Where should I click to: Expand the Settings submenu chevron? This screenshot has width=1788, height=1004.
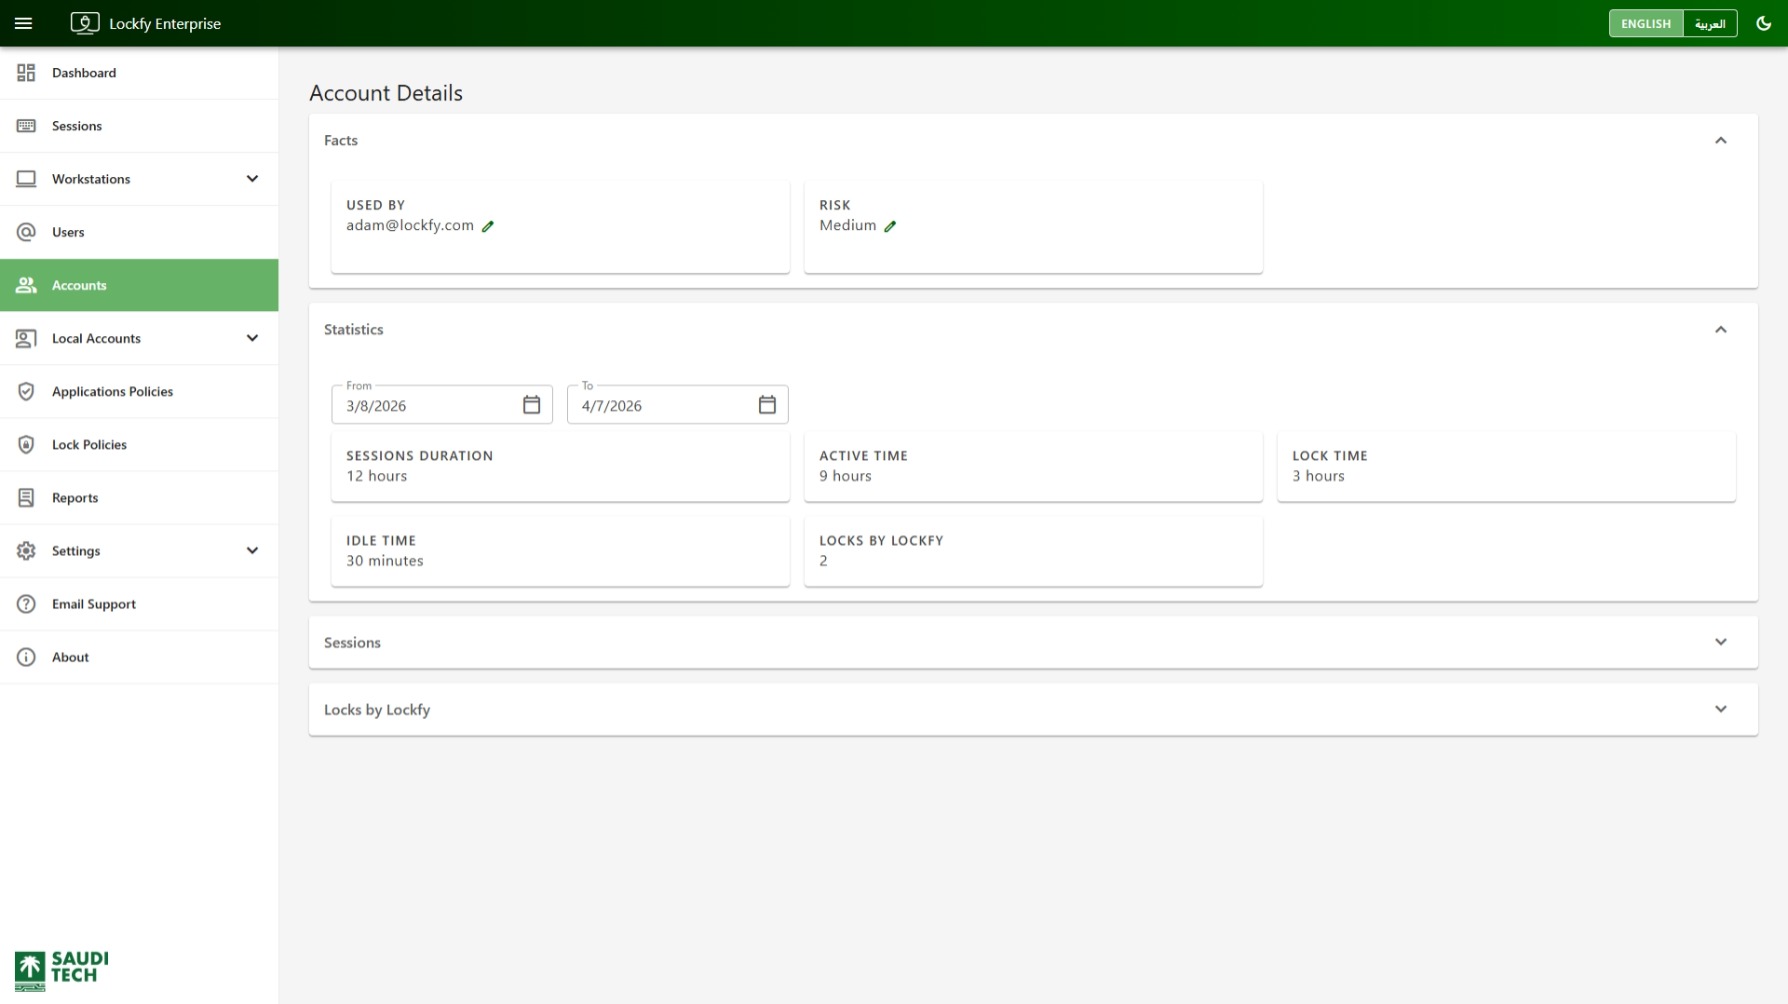[x=252, y=551]
